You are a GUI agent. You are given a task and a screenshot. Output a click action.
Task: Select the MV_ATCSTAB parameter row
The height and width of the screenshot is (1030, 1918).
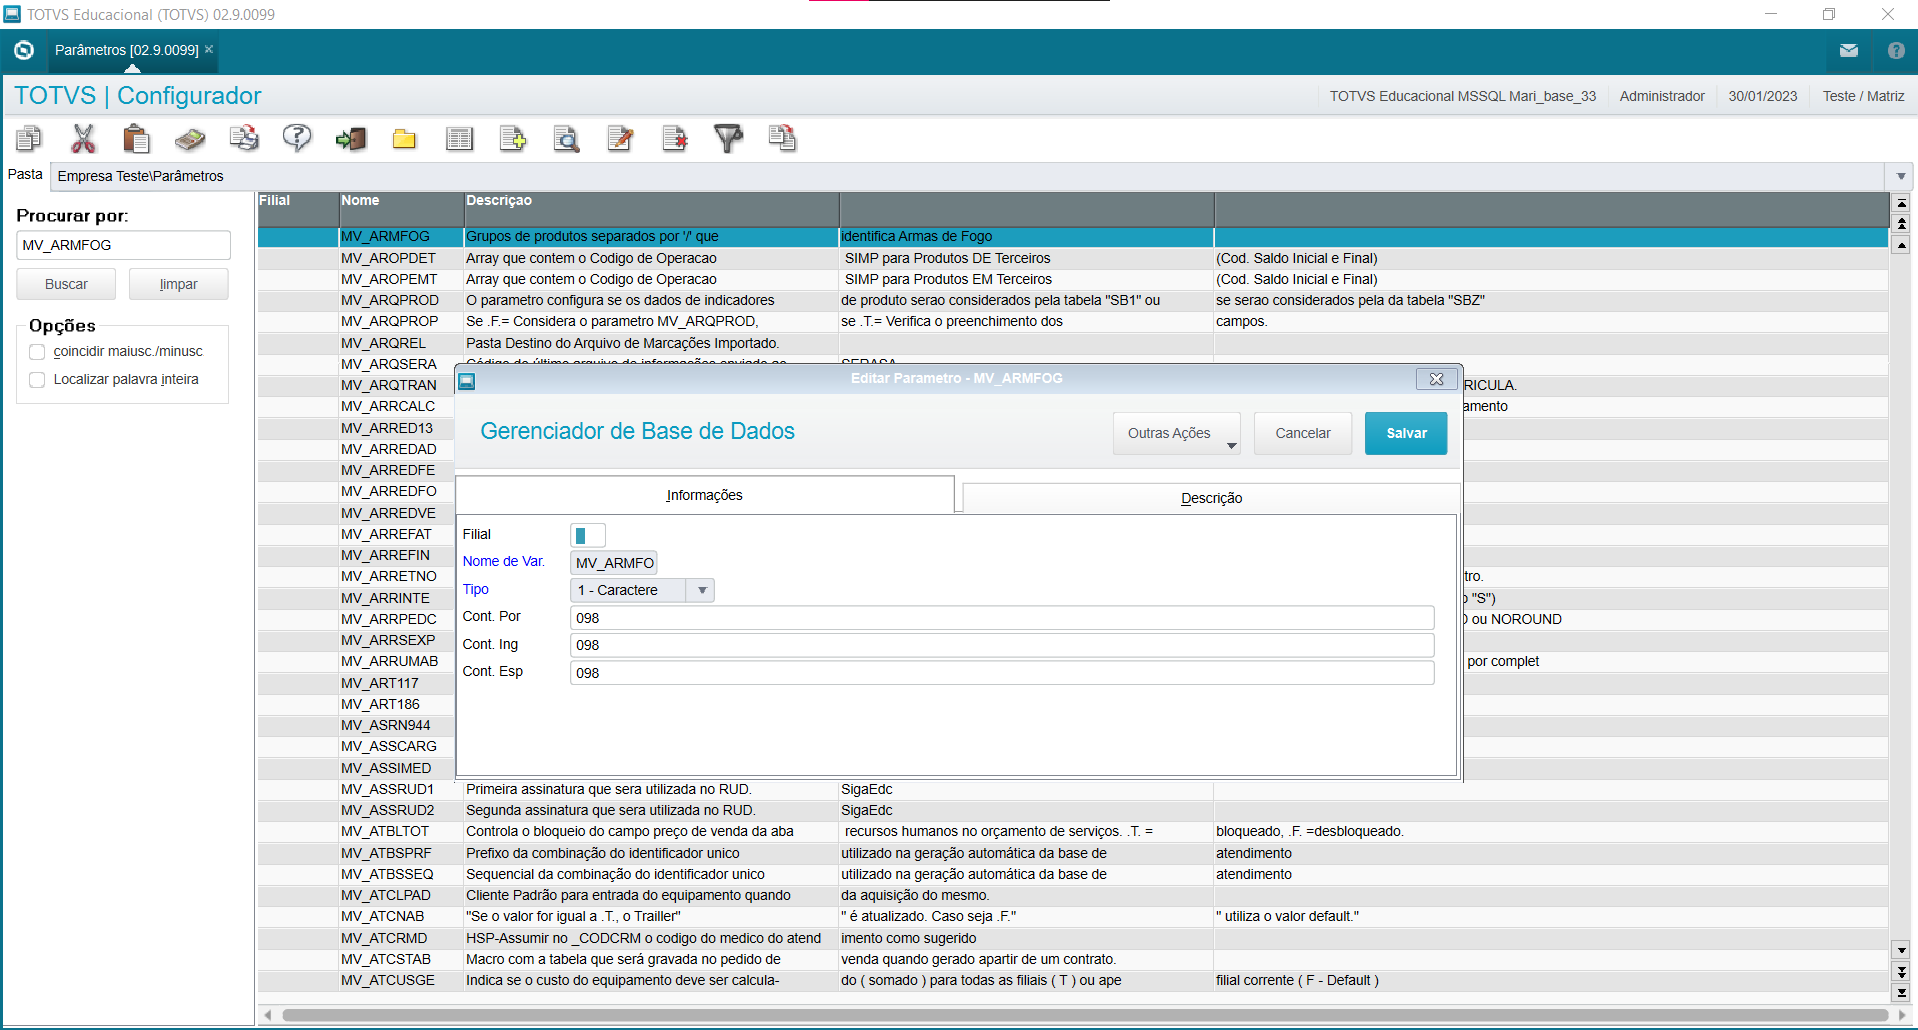coord(1073,959)
